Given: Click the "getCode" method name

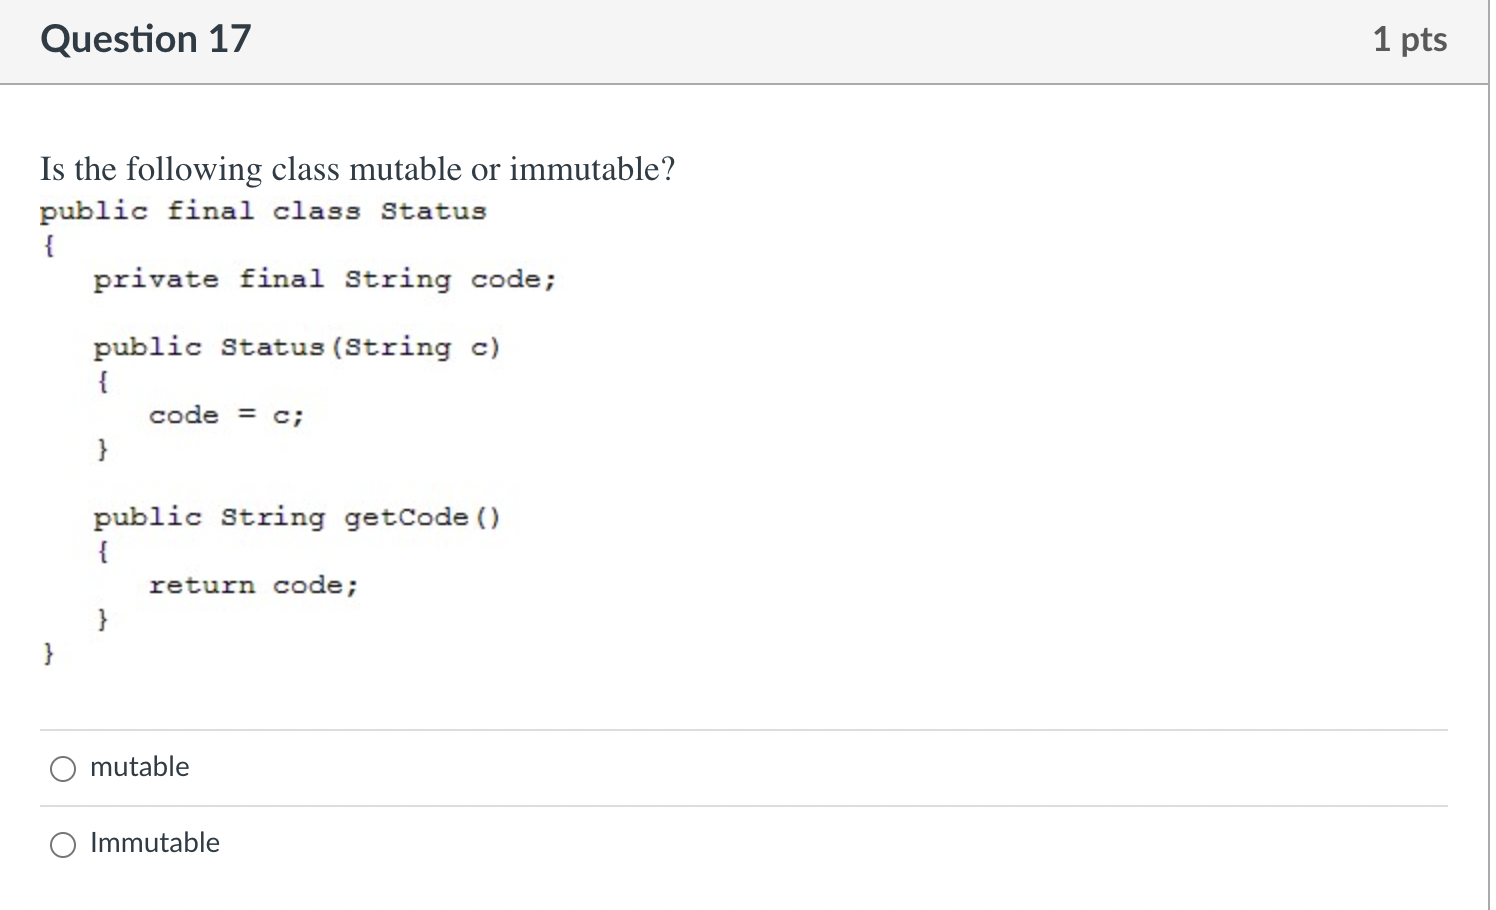Looking at the screenshot, I should click(406, 517).
